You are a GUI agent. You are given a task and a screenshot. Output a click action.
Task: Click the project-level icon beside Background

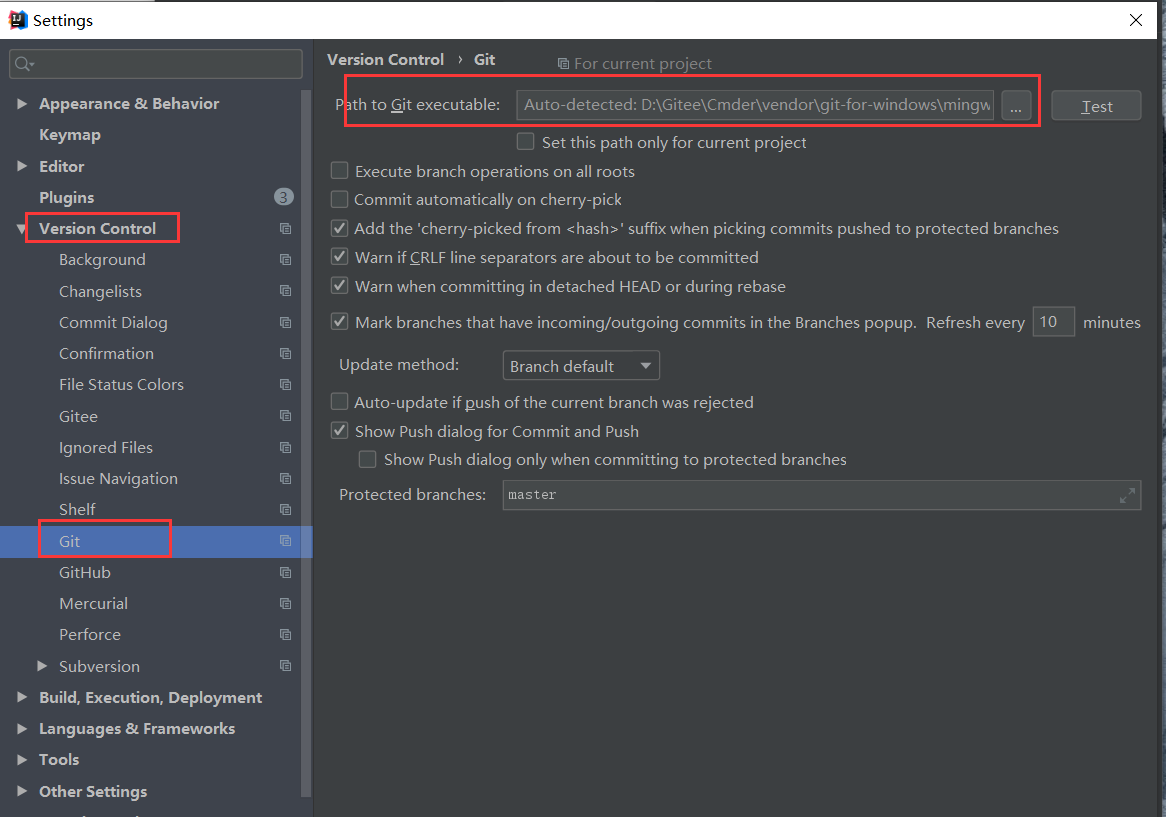click(286, 260)
